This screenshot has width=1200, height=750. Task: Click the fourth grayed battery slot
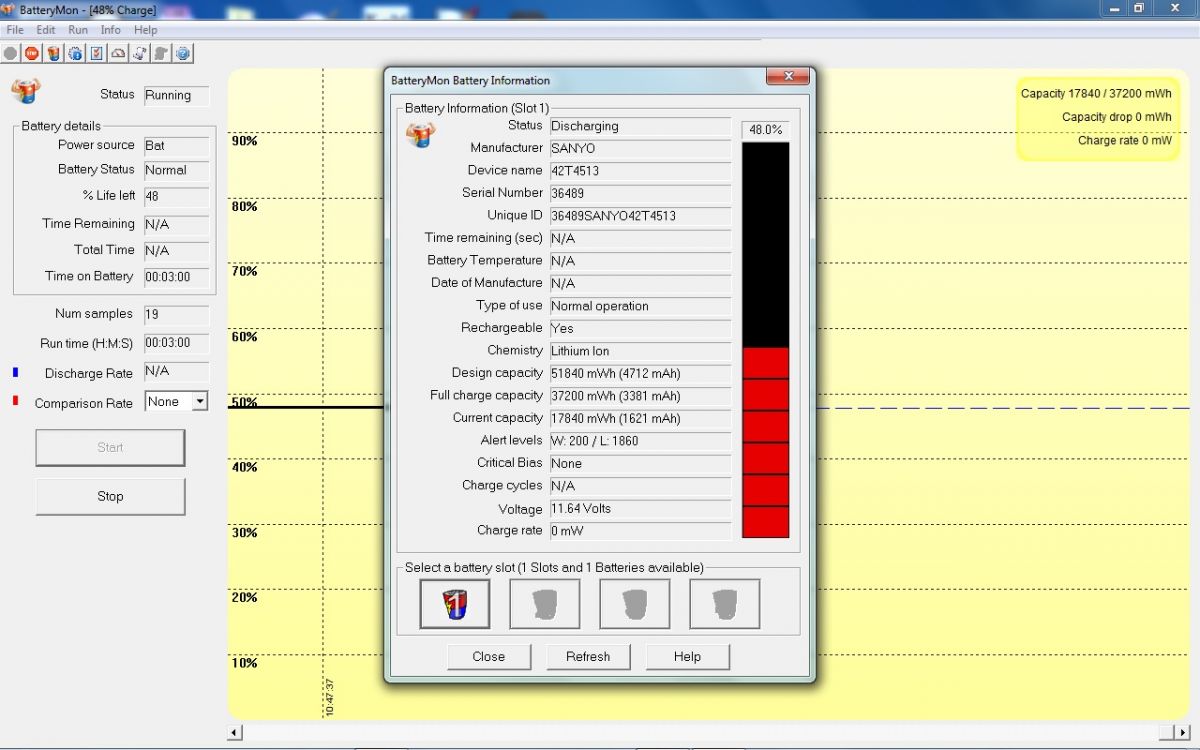(x=724, y=603)
